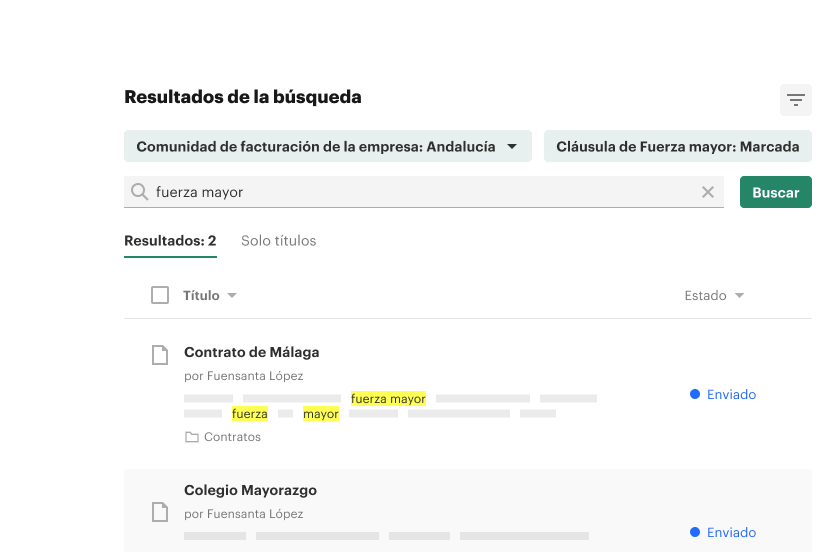Tick the select-all checkbox beside Título
The image size is (840, 552).
(x=160, y=295)
